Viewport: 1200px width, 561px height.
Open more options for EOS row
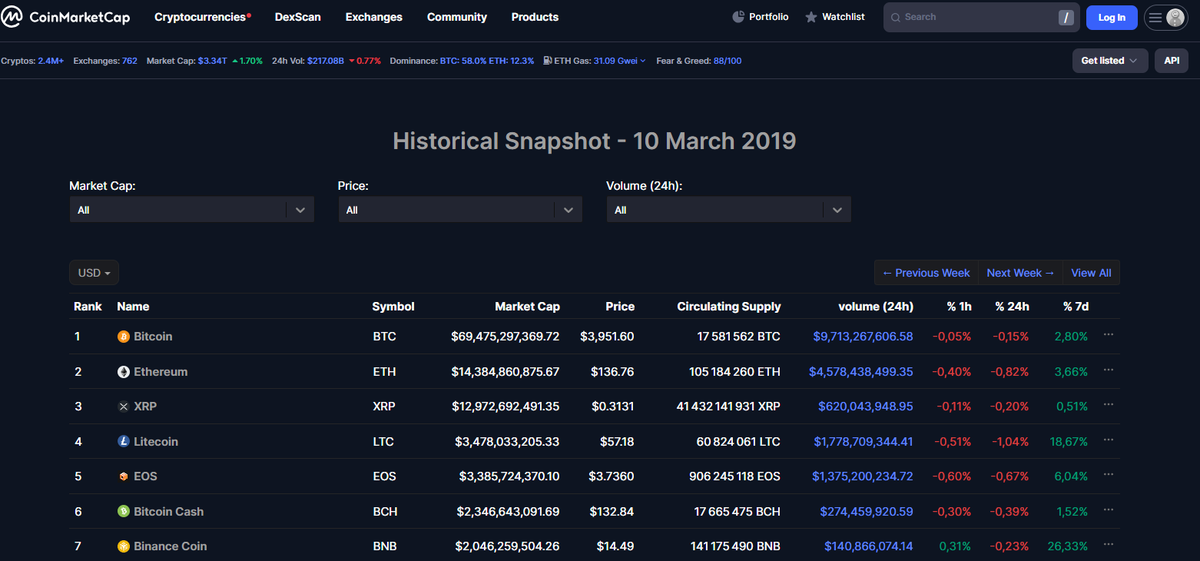1108,476
